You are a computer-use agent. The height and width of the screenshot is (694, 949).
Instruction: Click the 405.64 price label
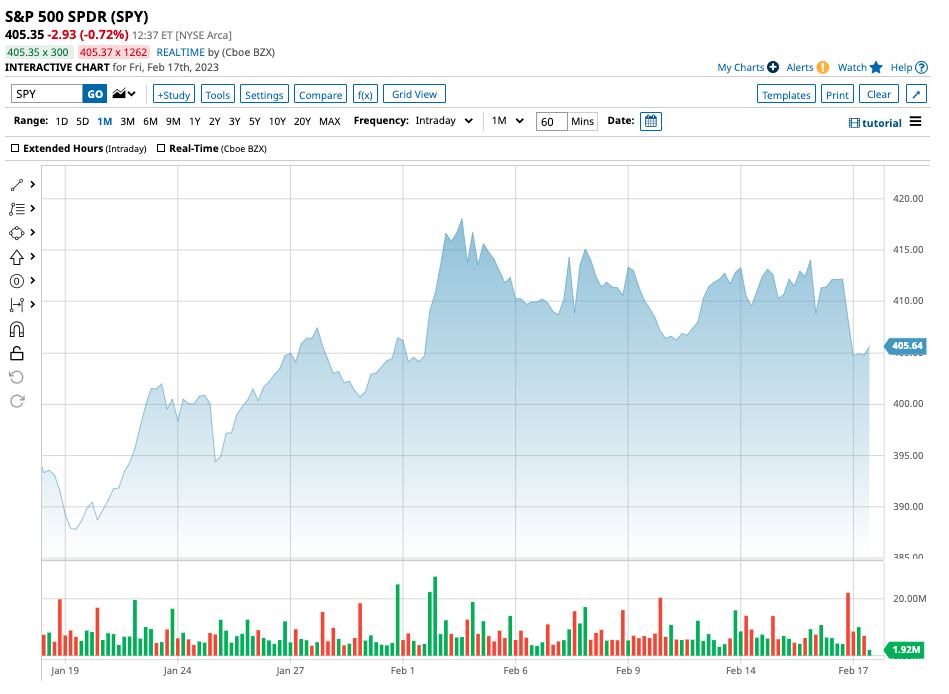(905, 346)
